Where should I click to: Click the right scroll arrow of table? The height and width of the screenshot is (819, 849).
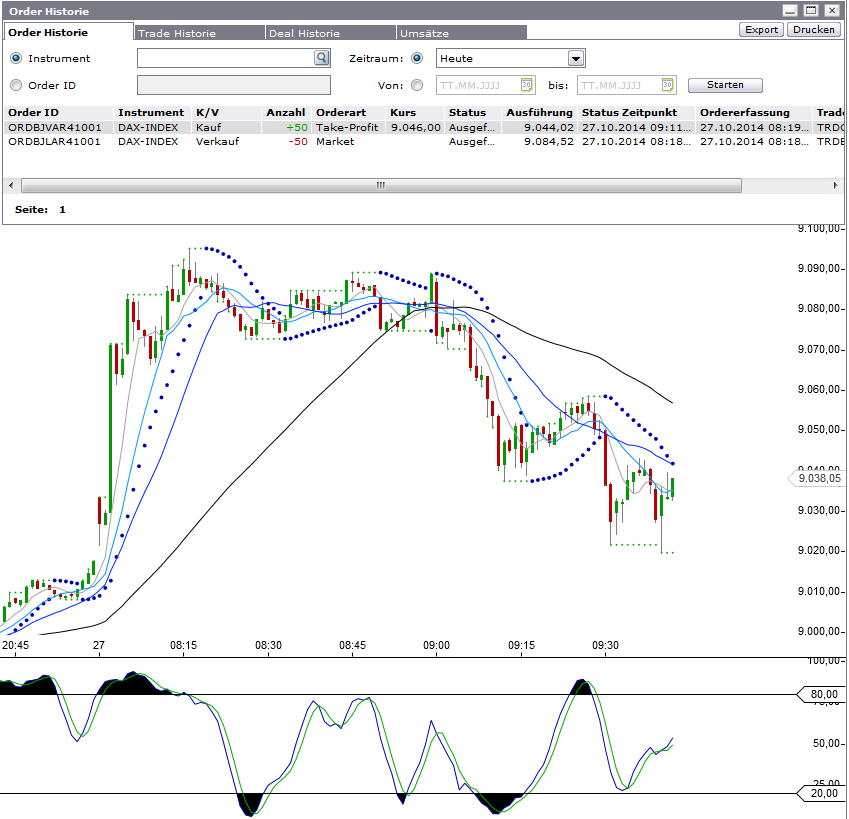tap(835, 185)
